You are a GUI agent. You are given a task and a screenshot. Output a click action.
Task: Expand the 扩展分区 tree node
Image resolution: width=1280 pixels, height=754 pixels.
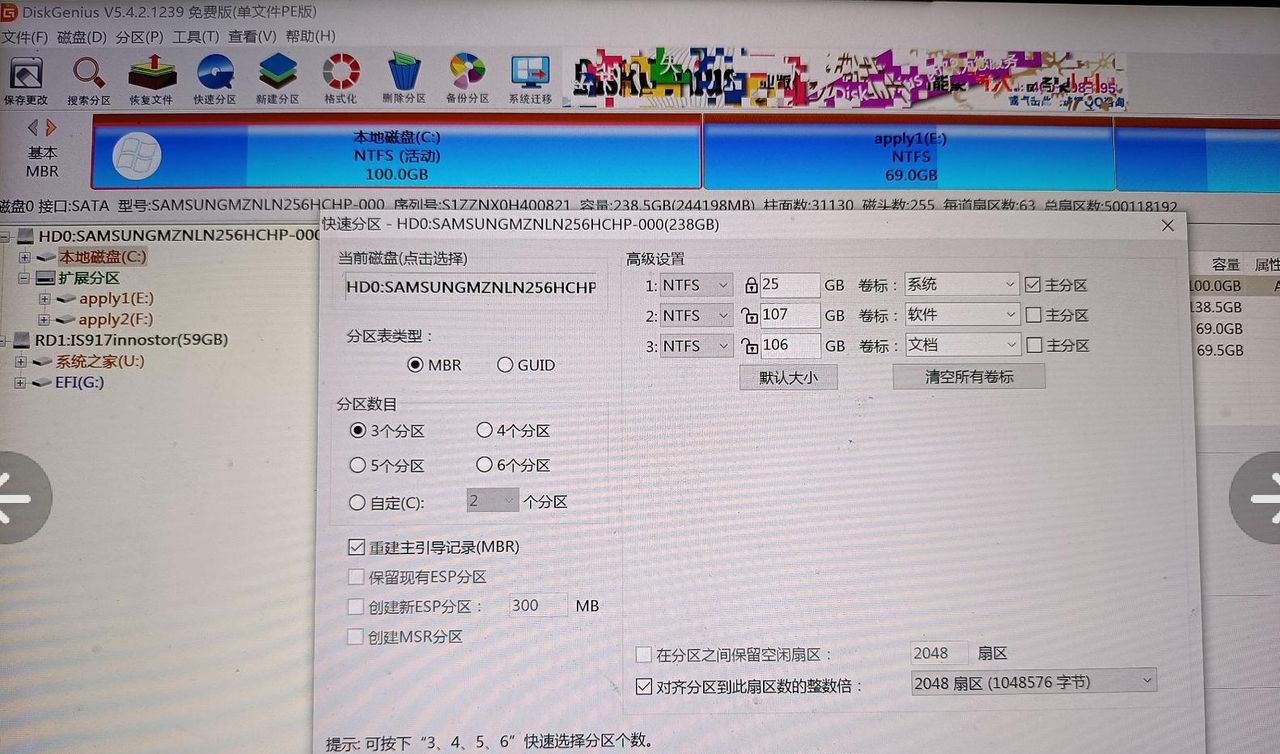tap(23, 278)
